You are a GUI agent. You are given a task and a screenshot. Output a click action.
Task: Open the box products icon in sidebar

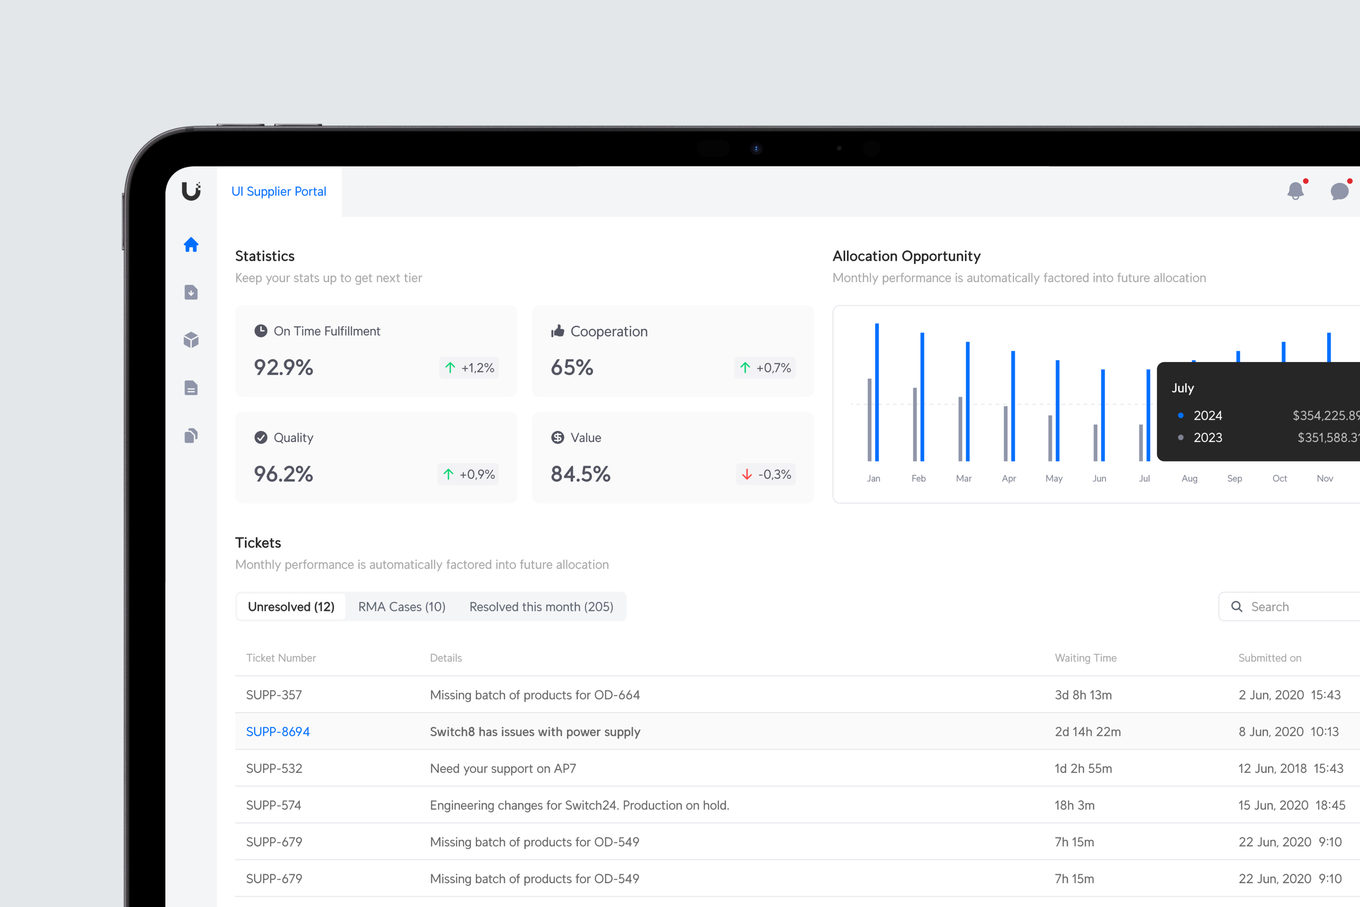coord(191,340)
